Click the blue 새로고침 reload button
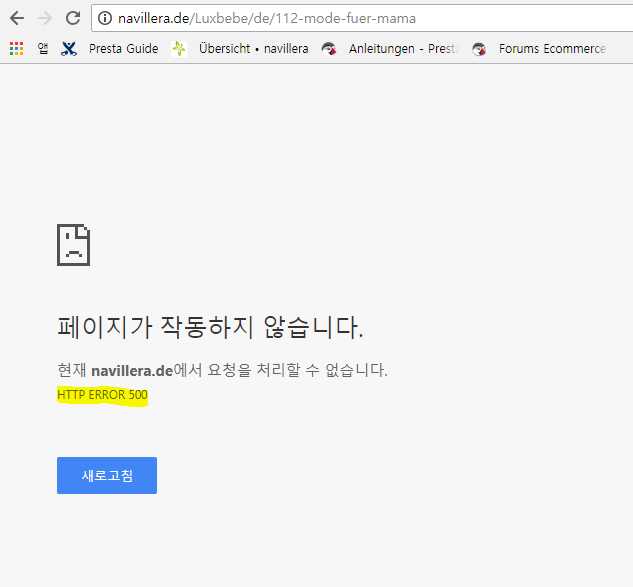Image resolution: width=633 pixels, height=587 pixels. 107,475
